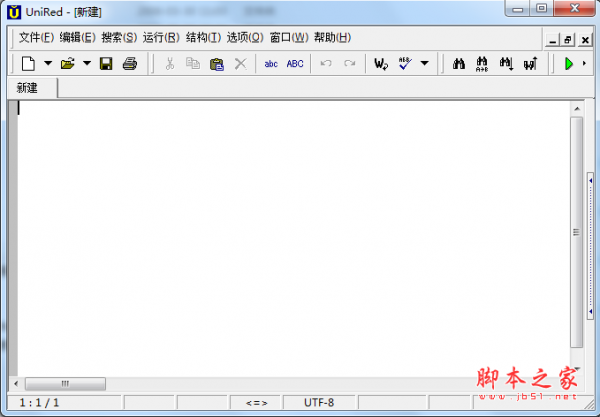Click the horizontal scrollbar left arrow
This screenshot has height=417, width=600.
pos(16,383)
